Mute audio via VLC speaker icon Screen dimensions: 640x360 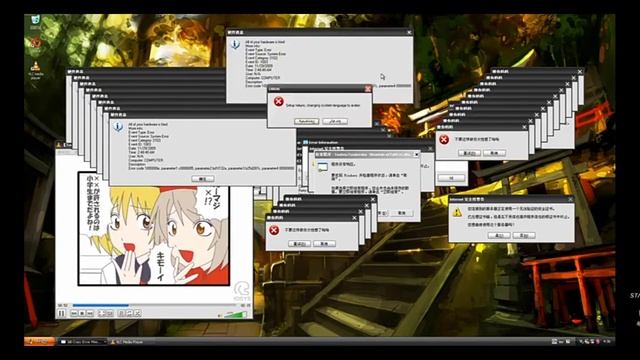(219, 315)
